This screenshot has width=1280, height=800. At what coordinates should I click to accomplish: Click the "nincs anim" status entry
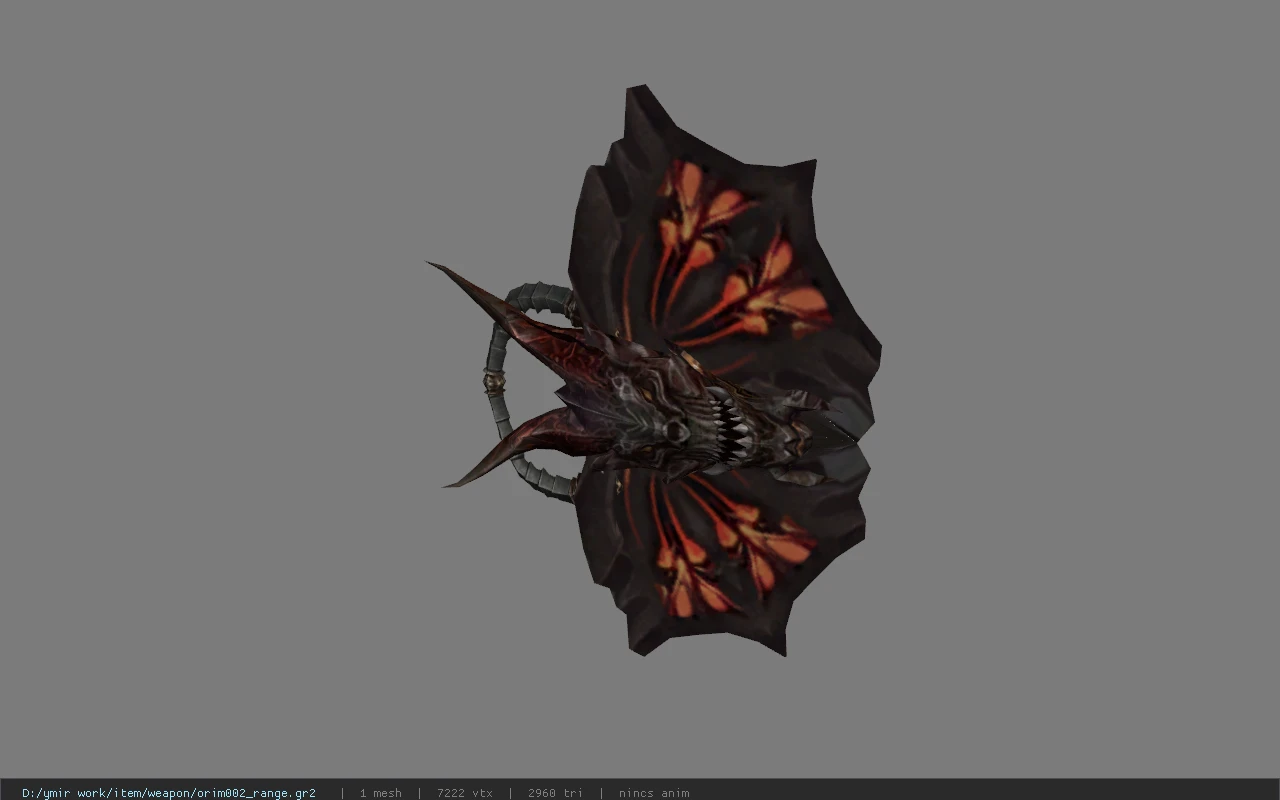click(x=654, y=793)
